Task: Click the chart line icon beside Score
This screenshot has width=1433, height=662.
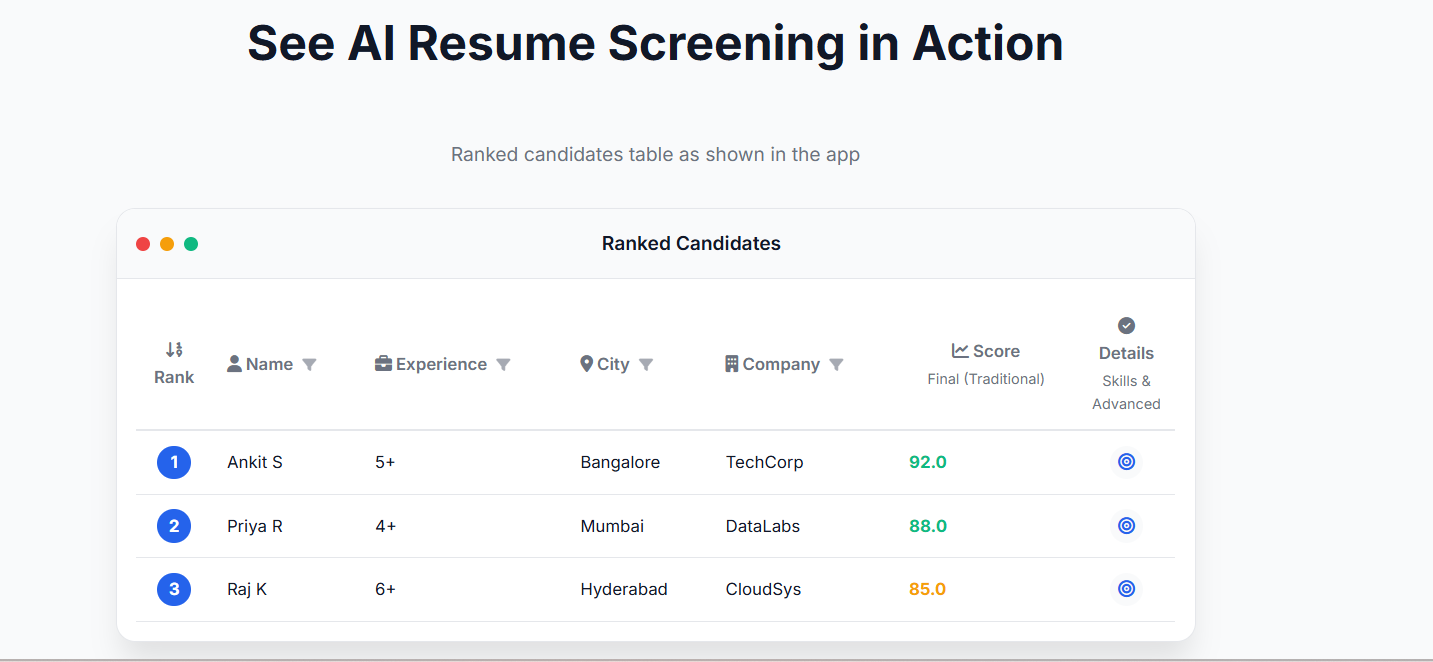Action: pyautogui.click(x=960, y=351)
